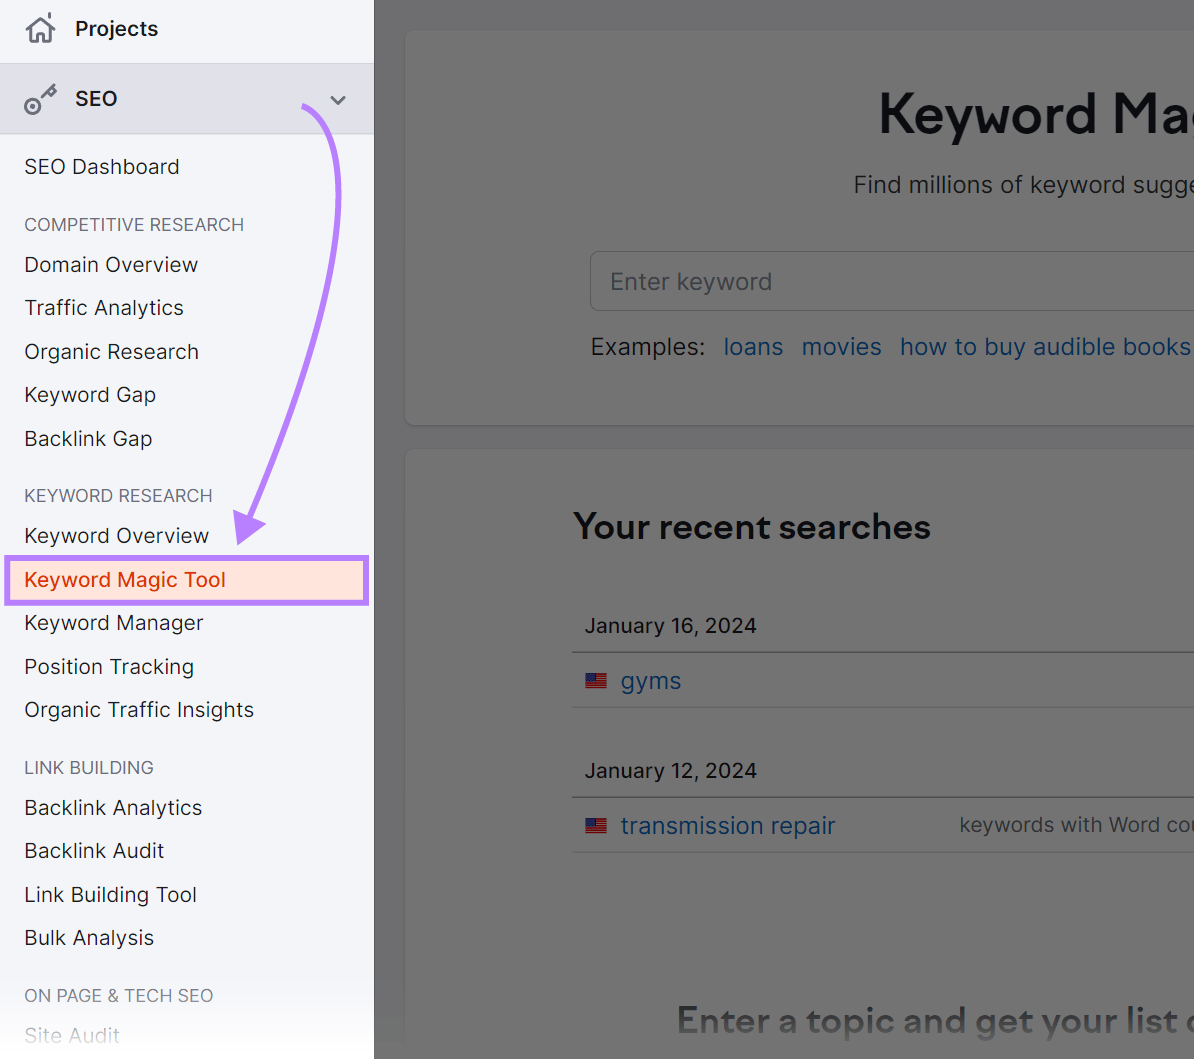The height and width of the screenshot is (1059, 1194).
Task: Click the Enter keyword input field
Action: point(800,281)
